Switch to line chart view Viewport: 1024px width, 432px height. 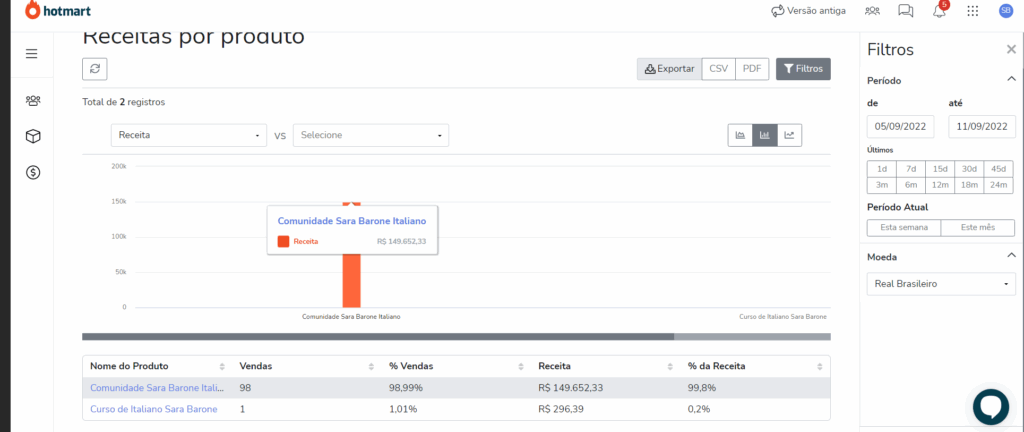click(x=790, y=135)
